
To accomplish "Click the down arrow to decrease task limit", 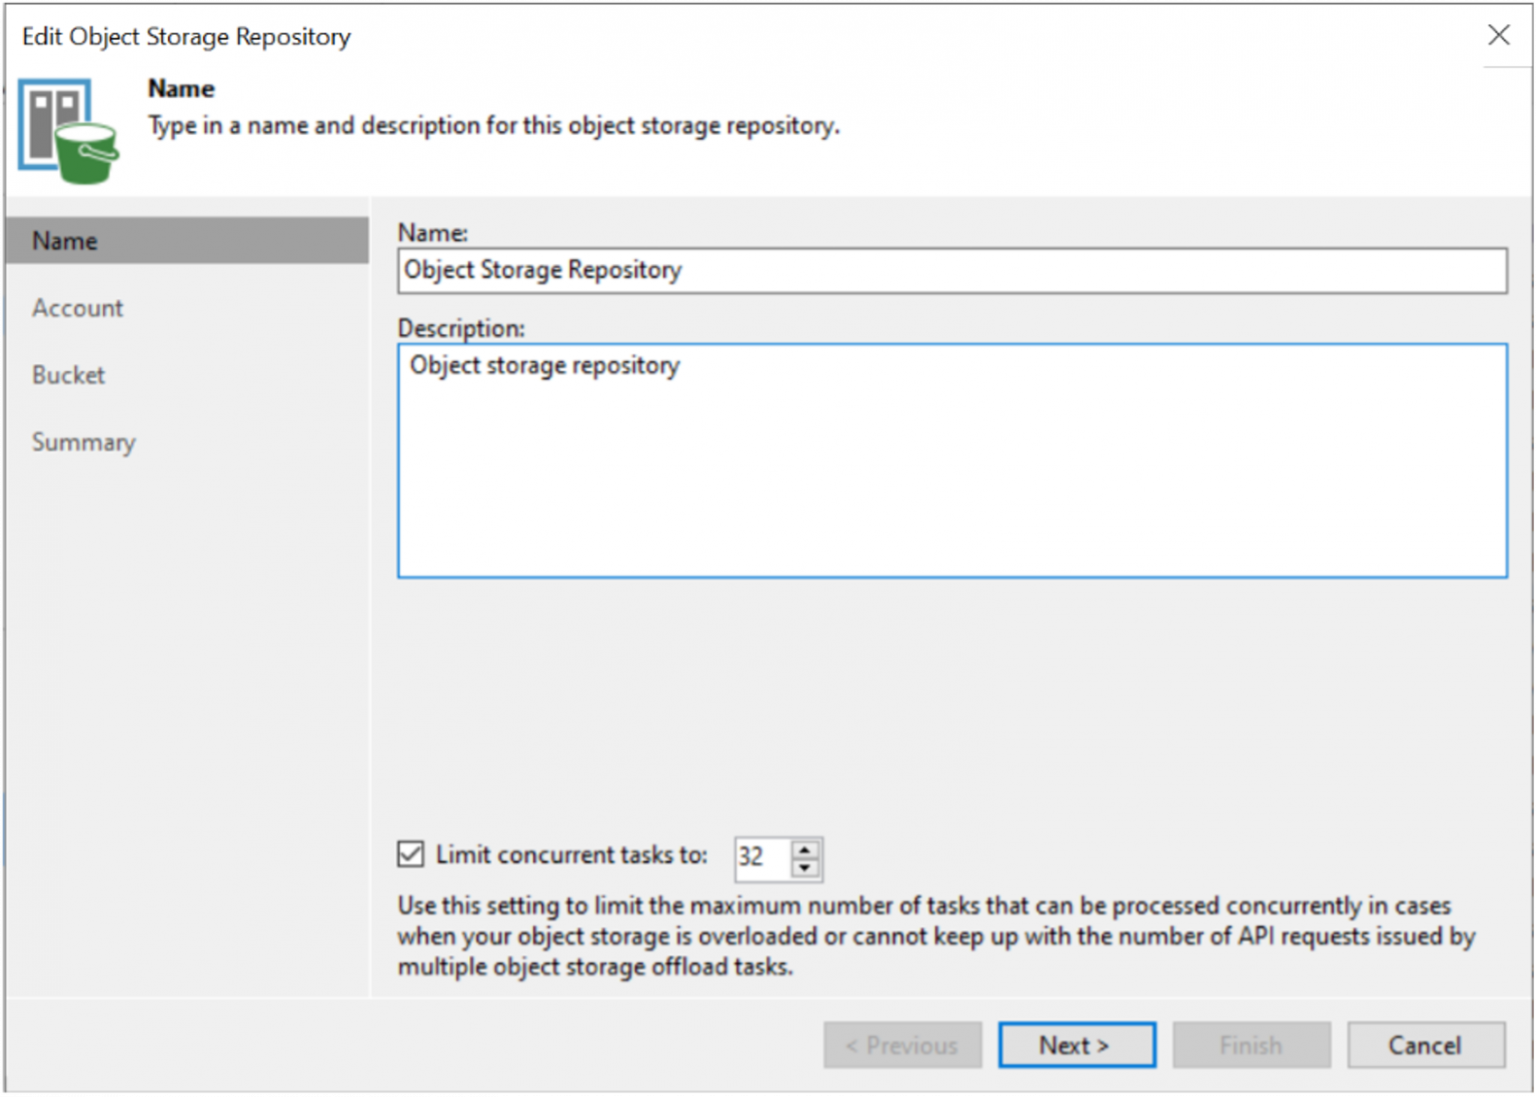I will click(x=805, y=868).
